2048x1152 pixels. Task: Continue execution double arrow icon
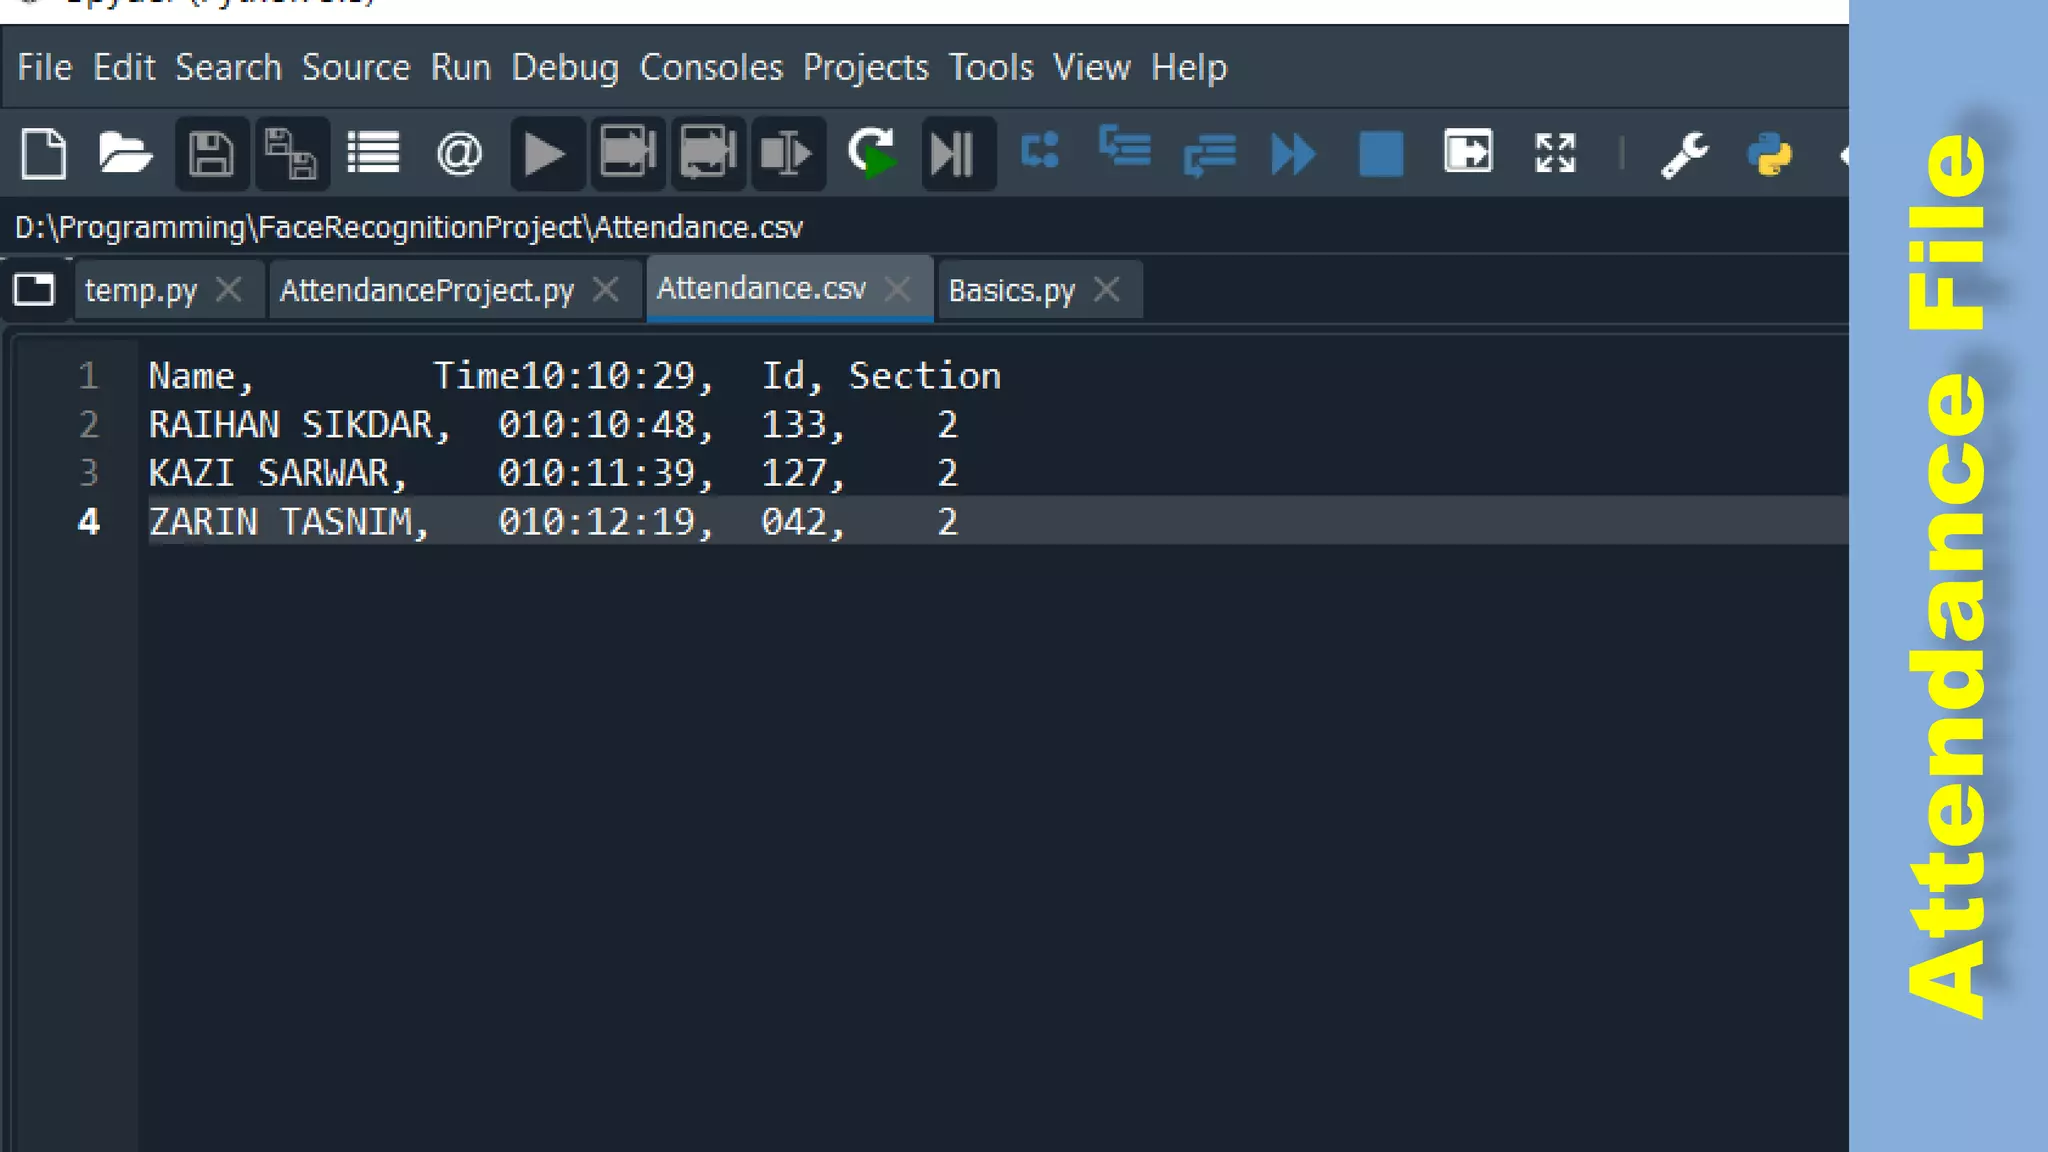click(1293, 155)
